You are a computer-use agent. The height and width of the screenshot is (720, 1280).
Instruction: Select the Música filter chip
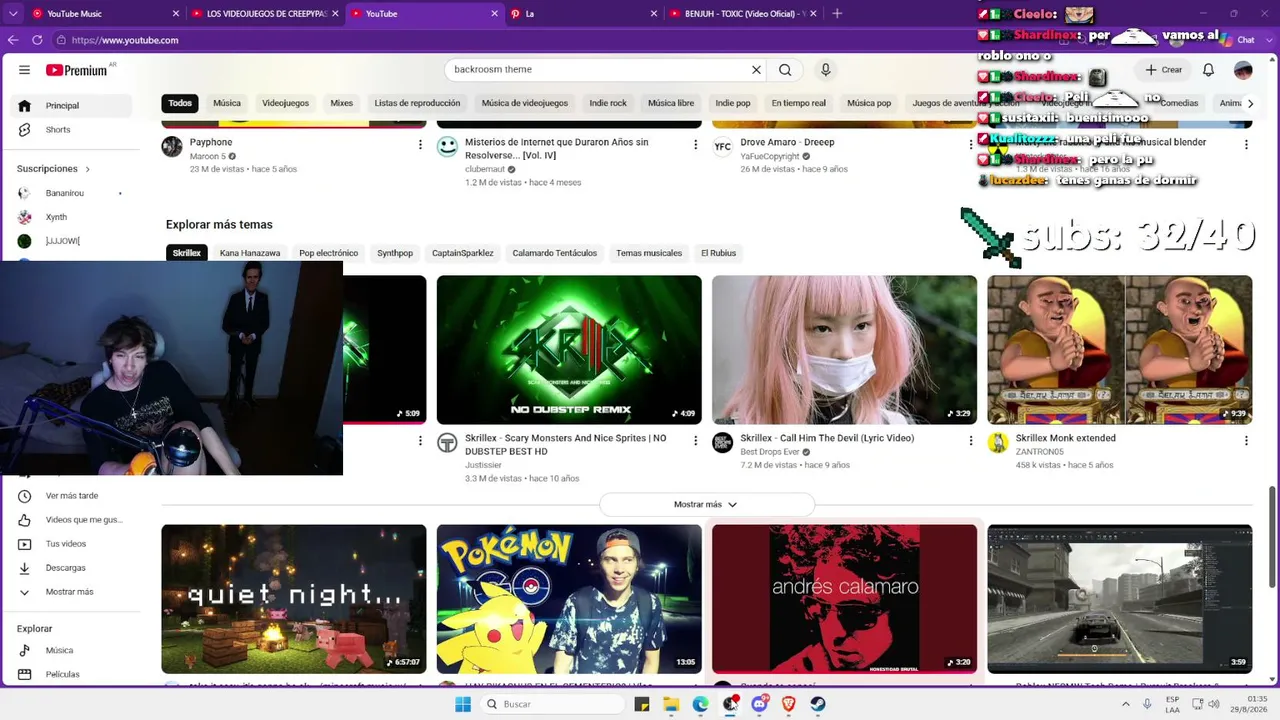click(x=227, y=103)
